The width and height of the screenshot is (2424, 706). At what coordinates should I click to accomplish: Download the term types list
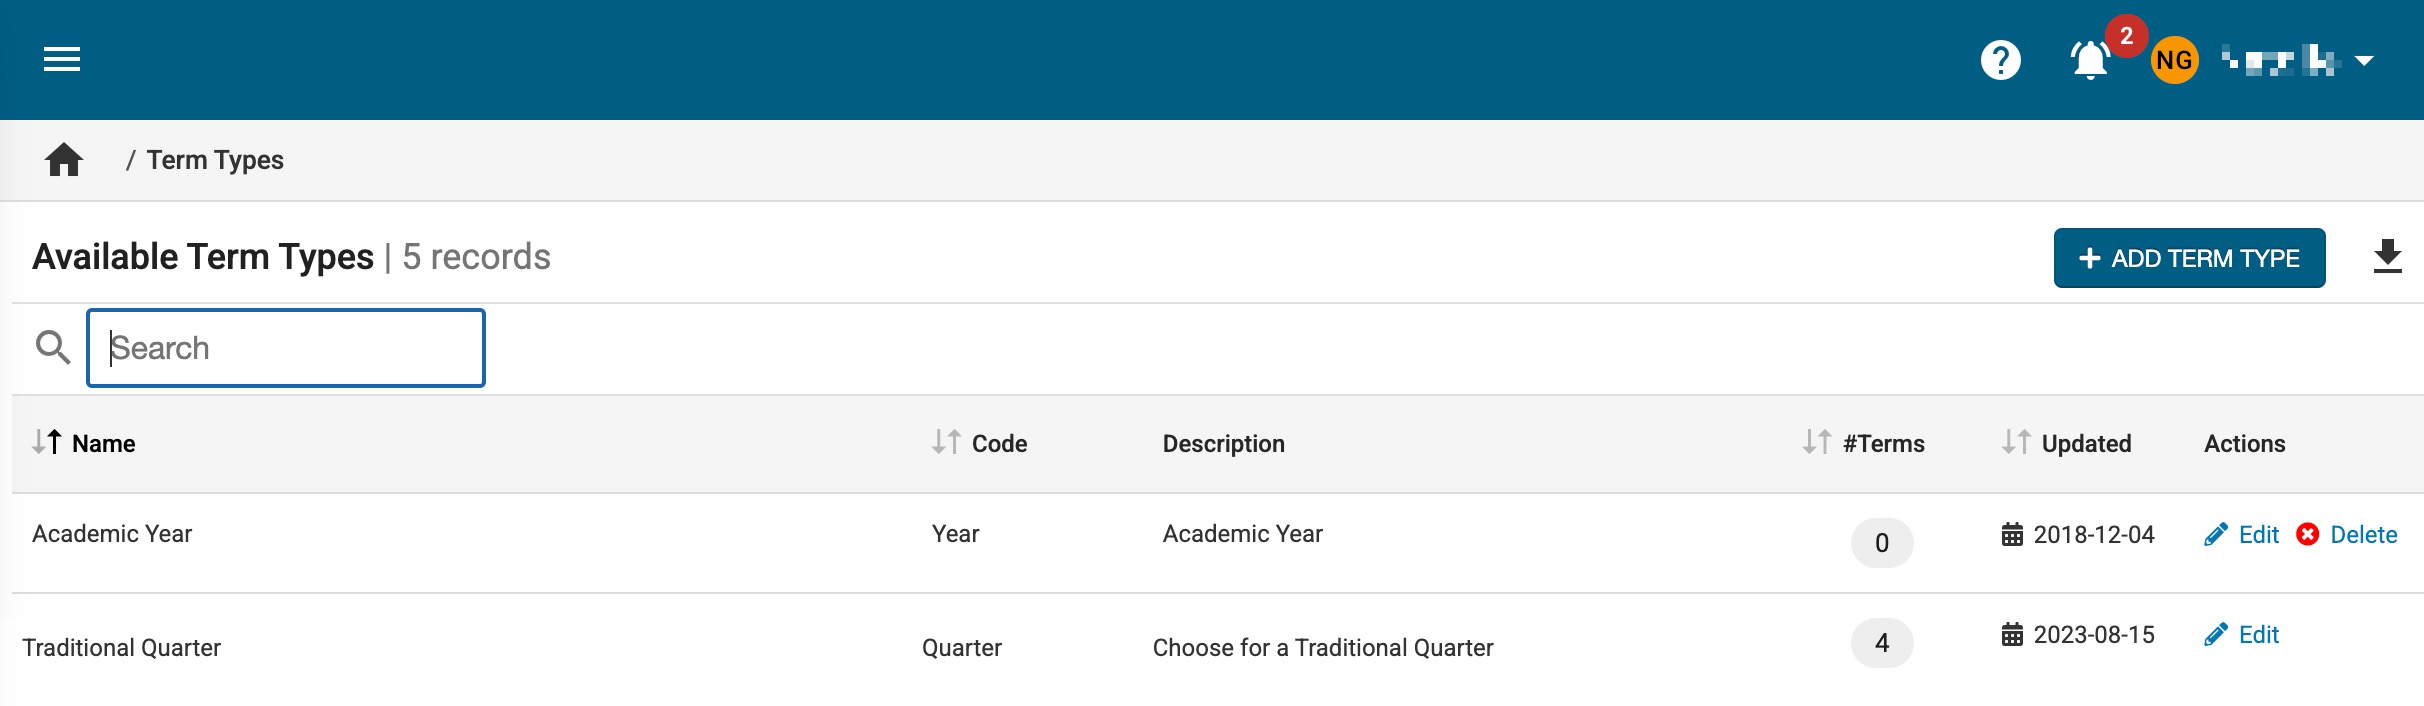coord(2387,257)
